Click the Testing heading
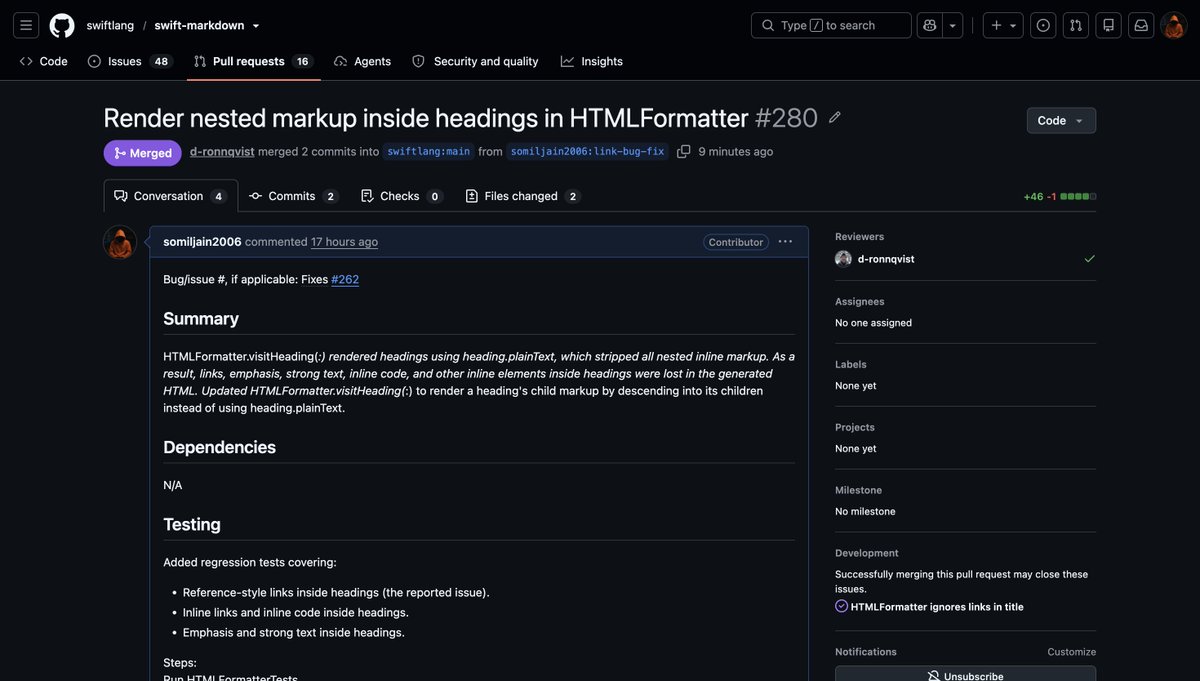1200x681 pixels. tap(192, 524)
